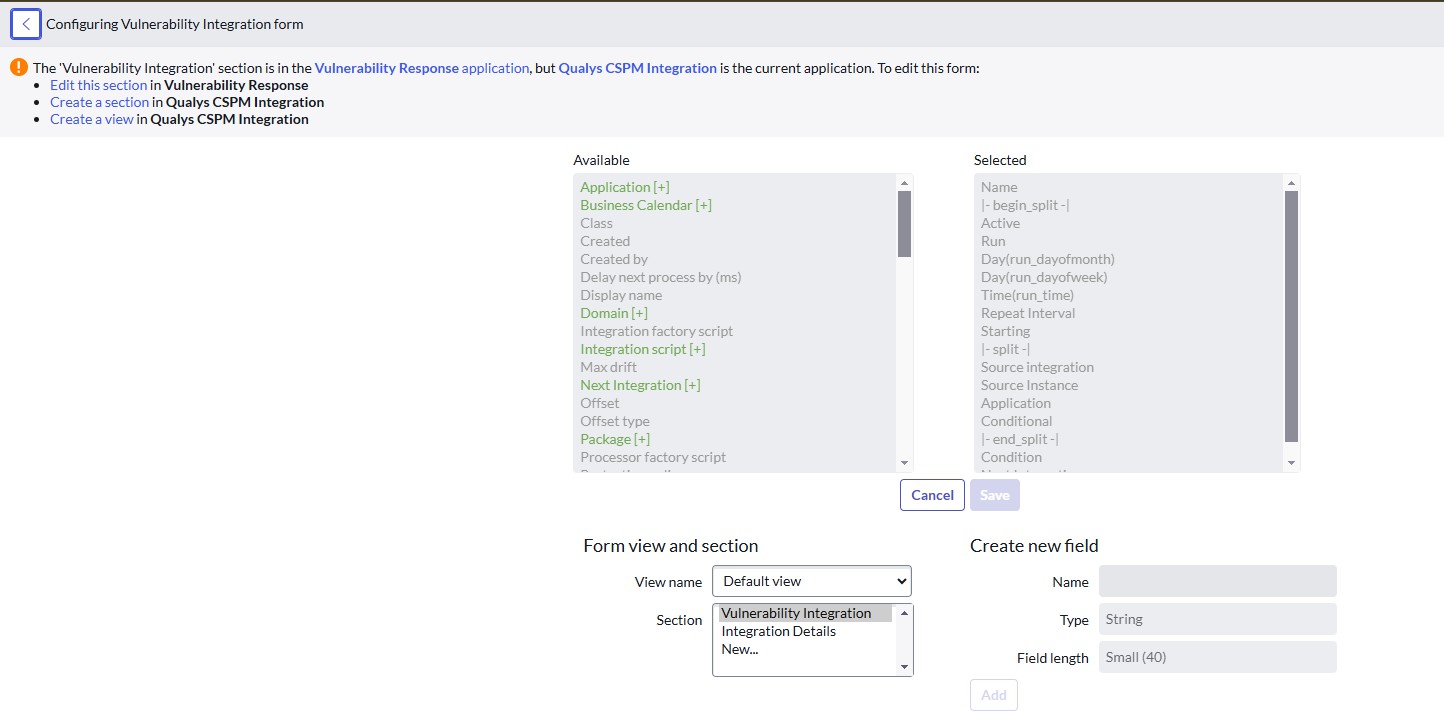1444x711 pixels.
Task: Click the Selected list scroll-down arrow
Action: [1291, 463]
